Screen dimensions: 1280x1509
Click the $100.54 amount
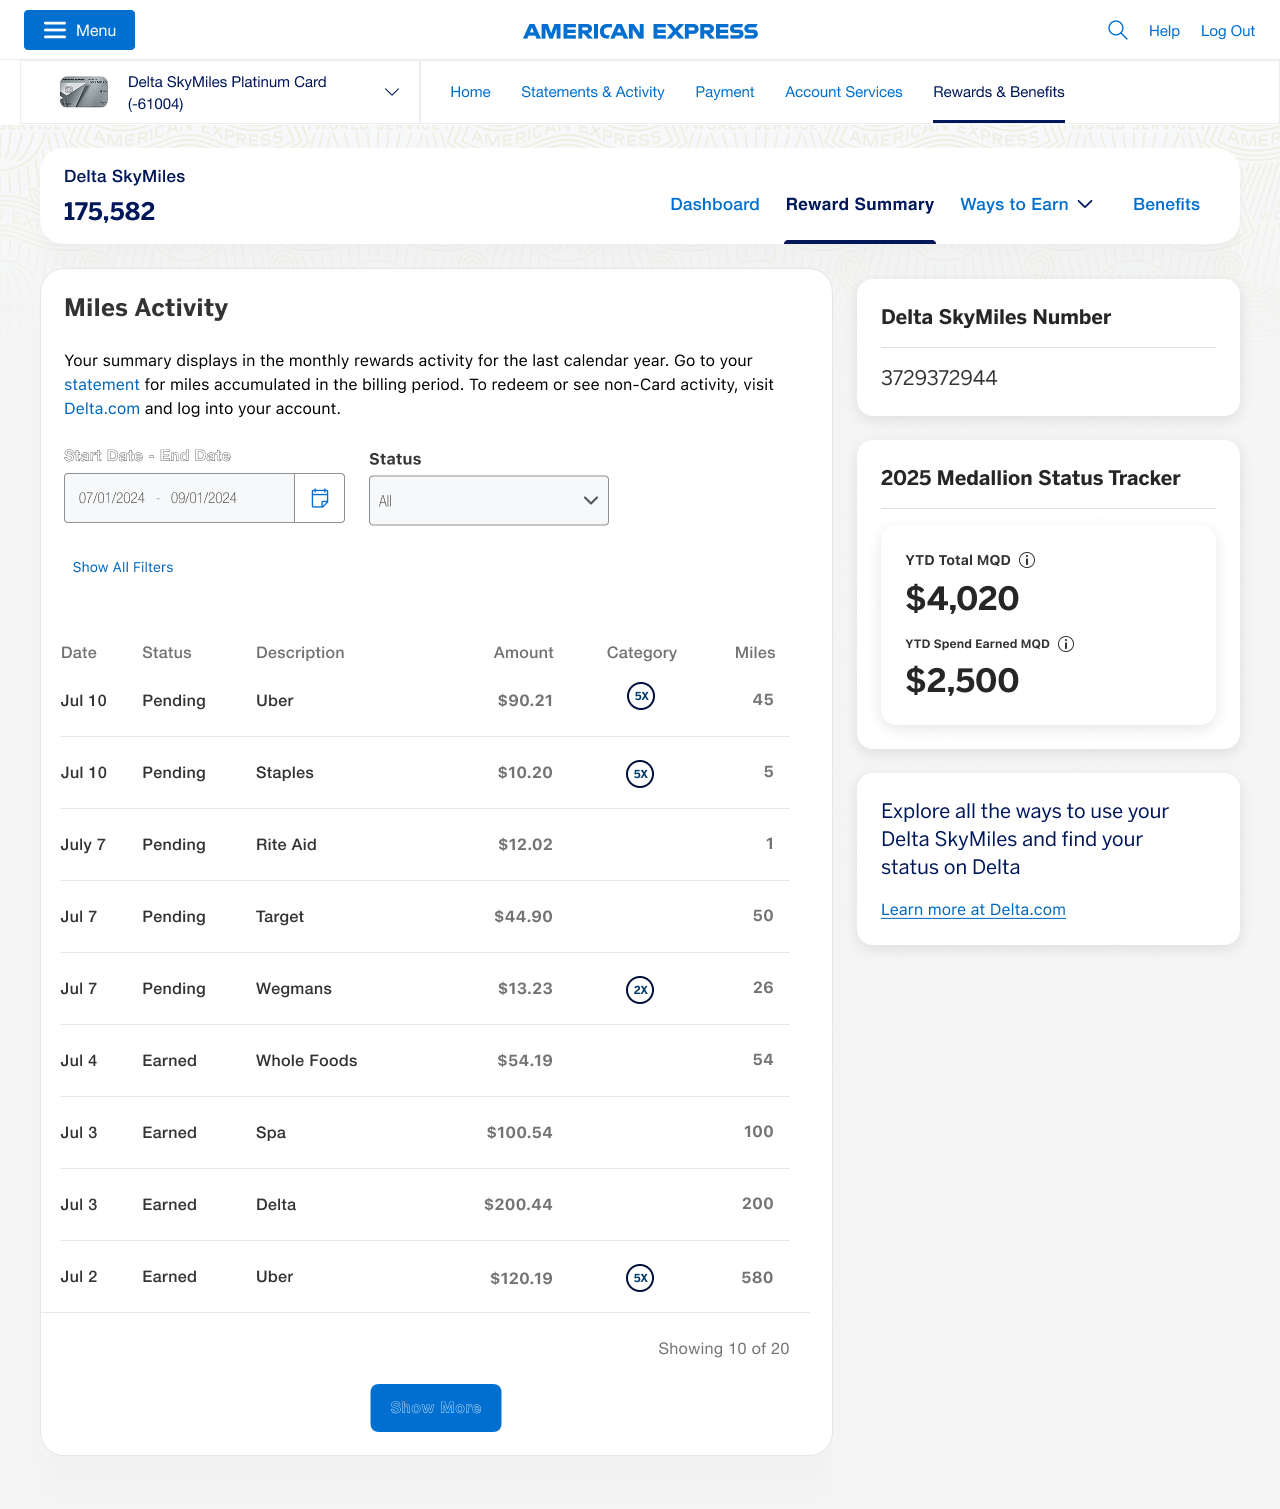pyautogui.click(x=520, y=1133)
